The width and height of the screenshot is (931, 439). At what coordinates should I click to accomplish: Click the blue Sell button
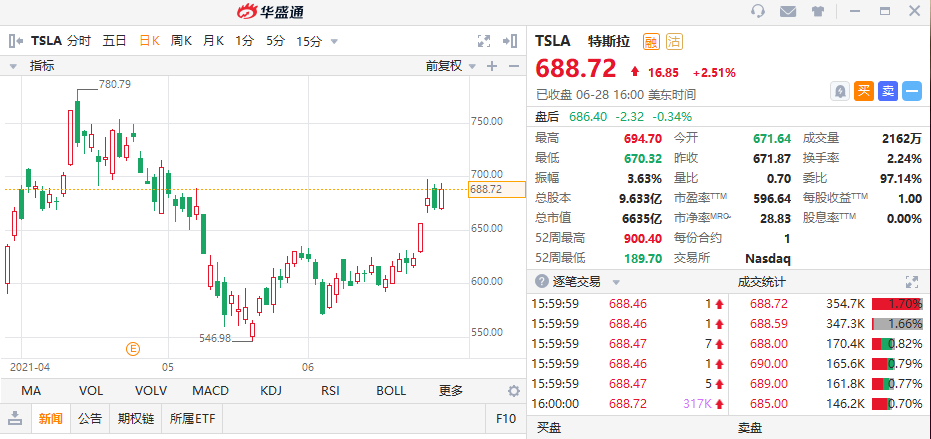pos(888,91)
